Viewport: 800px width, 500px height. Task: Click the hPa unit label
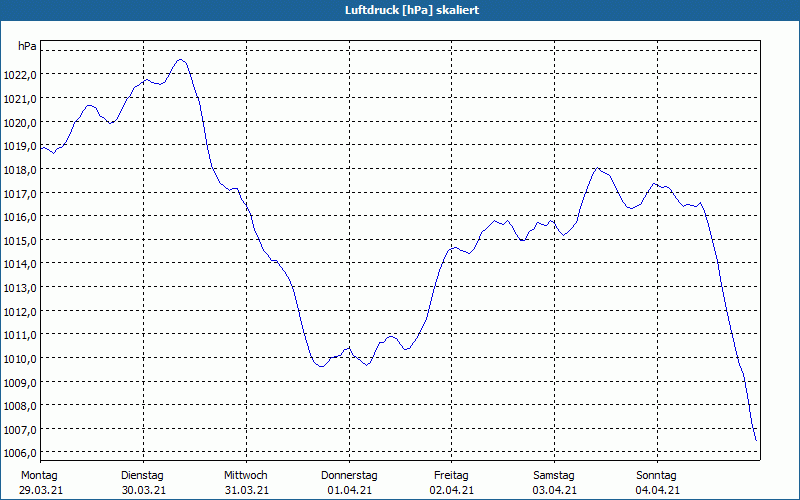tap(27, 46)
